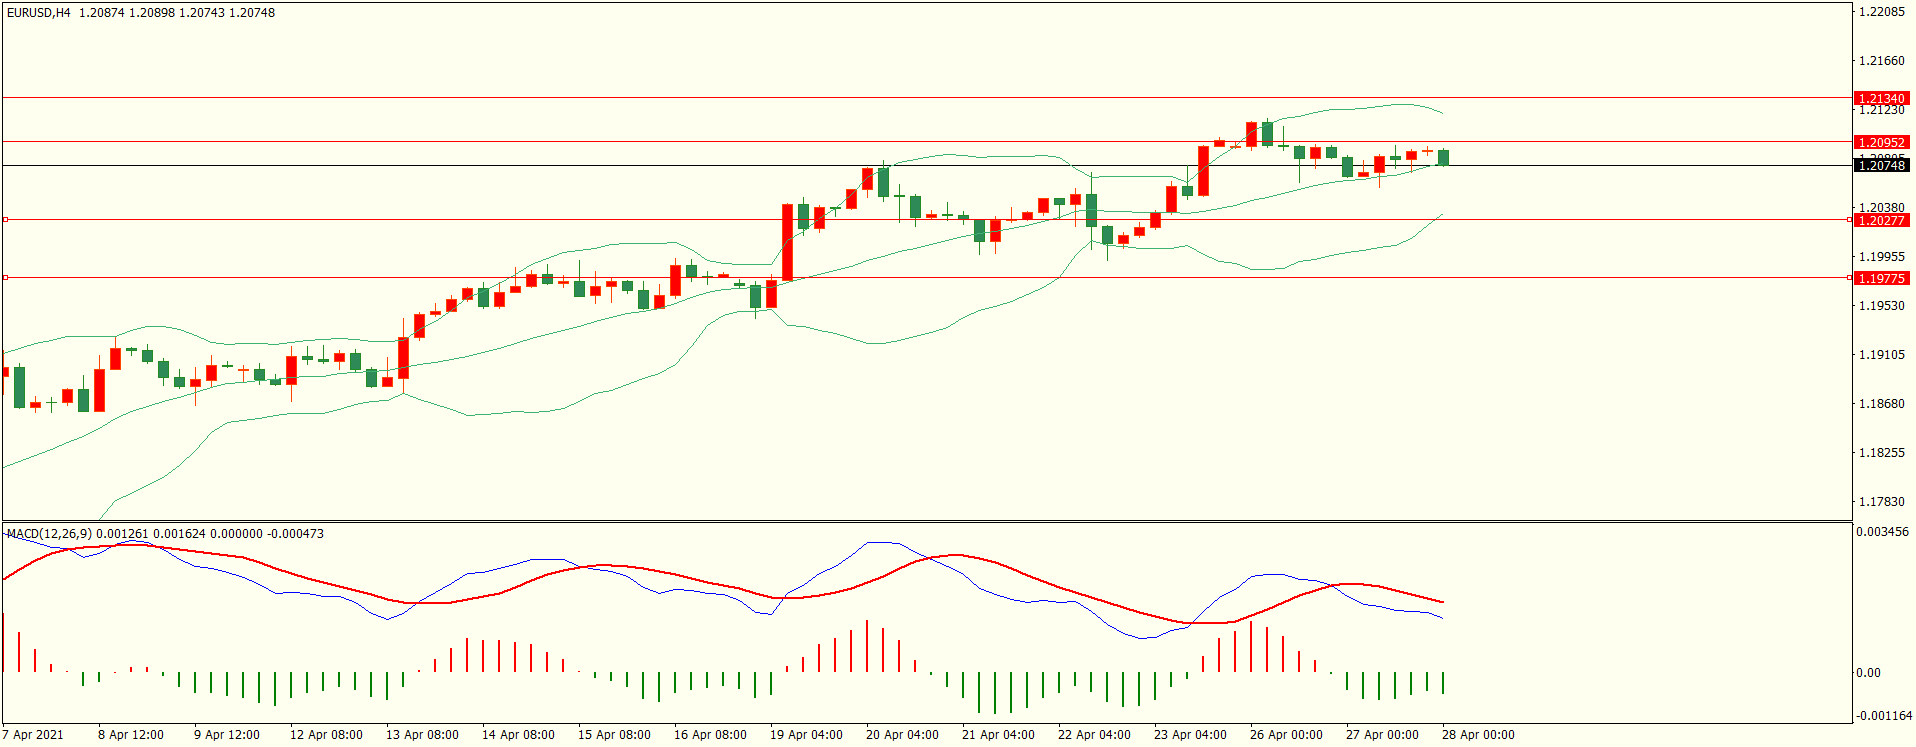Screen dimensions: 1916x747
Task: Click the 15 Apr 08:00 time label
Action: 614,735
